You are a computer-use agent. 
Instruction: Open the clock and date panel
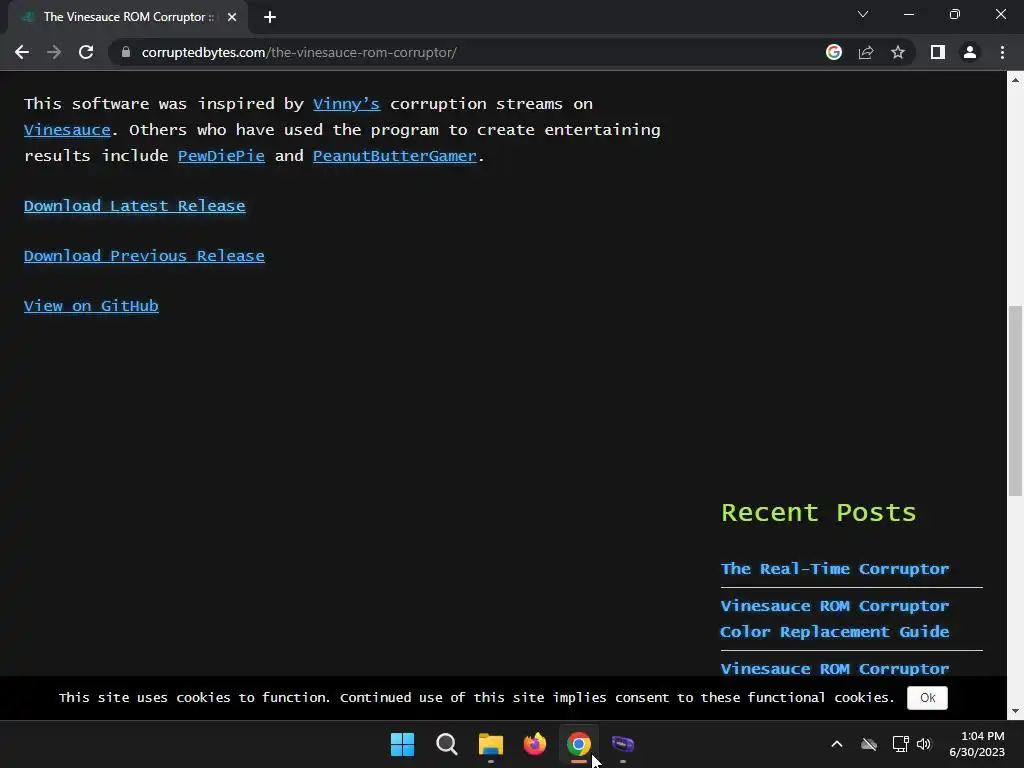click(x=977, y=744)
